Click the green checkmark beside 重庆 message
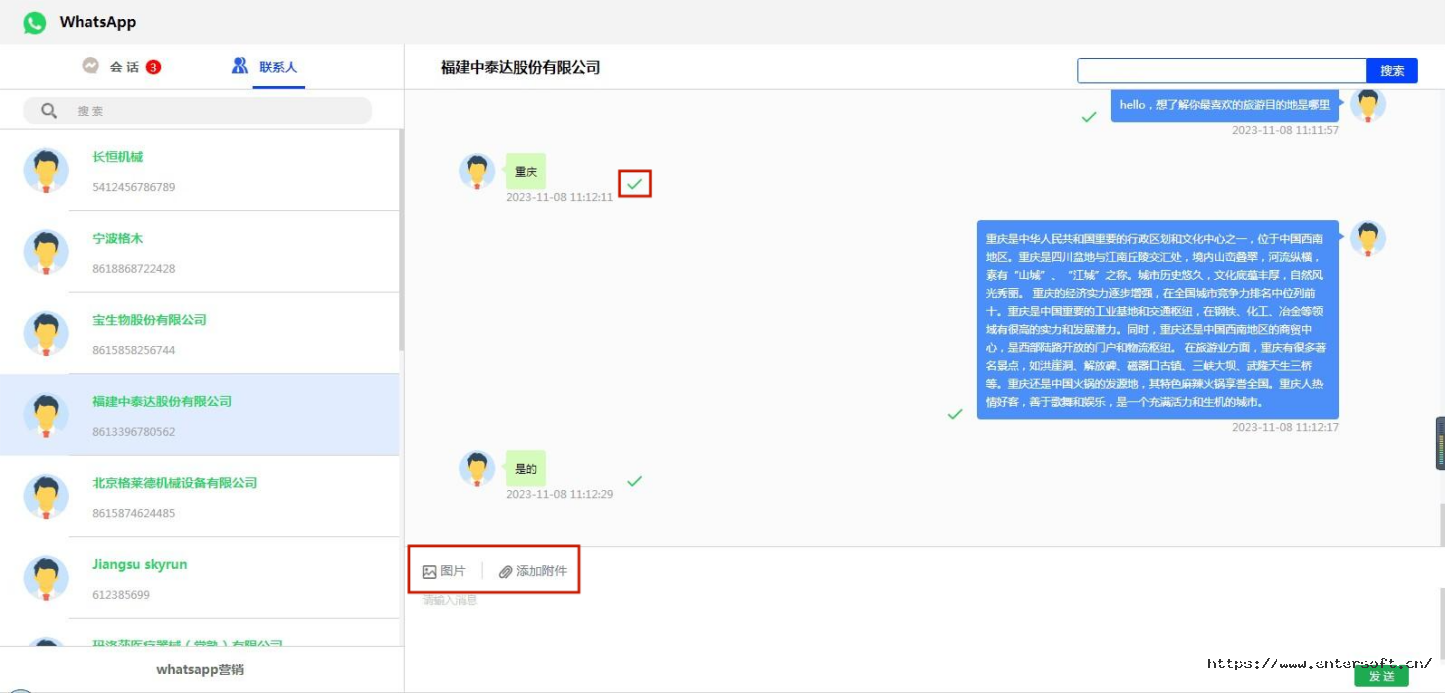1445x693 pixels. [x=634, y=184]
